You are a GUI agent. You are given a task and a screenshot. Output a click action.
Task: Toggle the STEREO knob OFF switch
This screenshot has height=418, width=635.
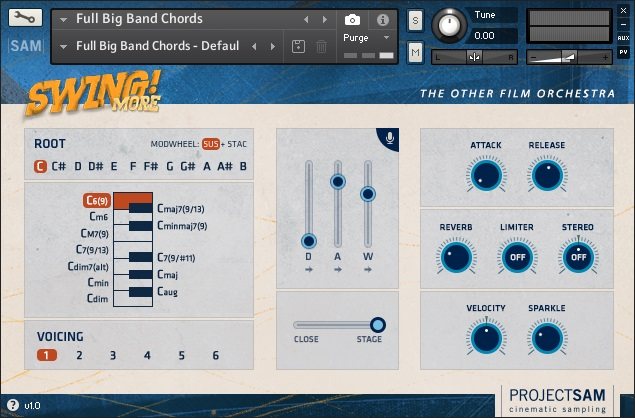578,257
